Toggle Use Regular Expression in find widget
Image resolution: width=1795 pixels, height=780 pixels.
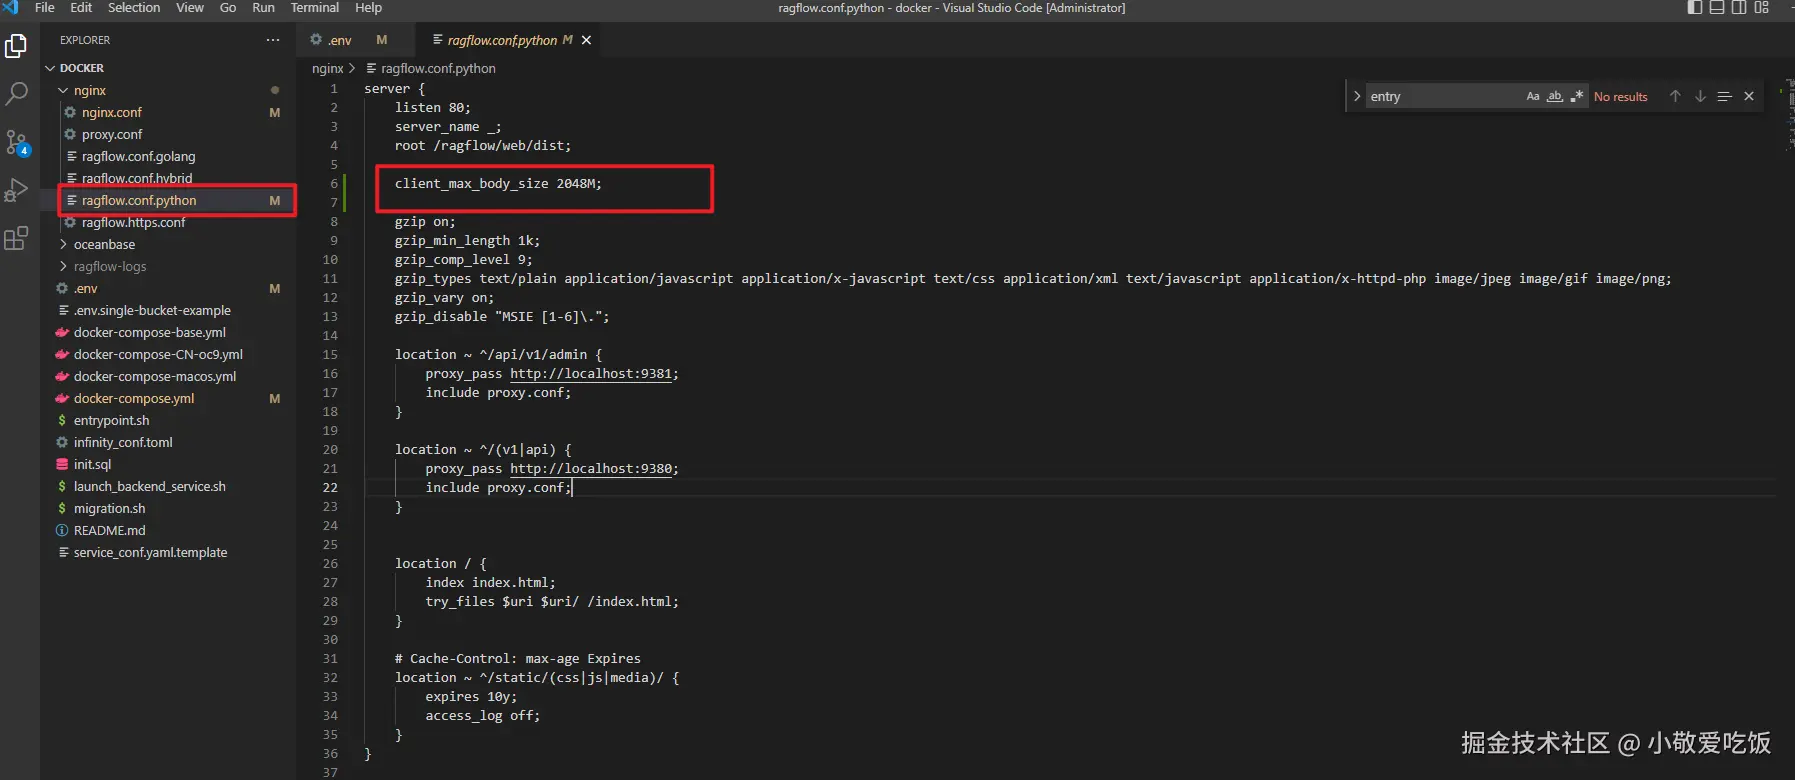(1577, 96)
